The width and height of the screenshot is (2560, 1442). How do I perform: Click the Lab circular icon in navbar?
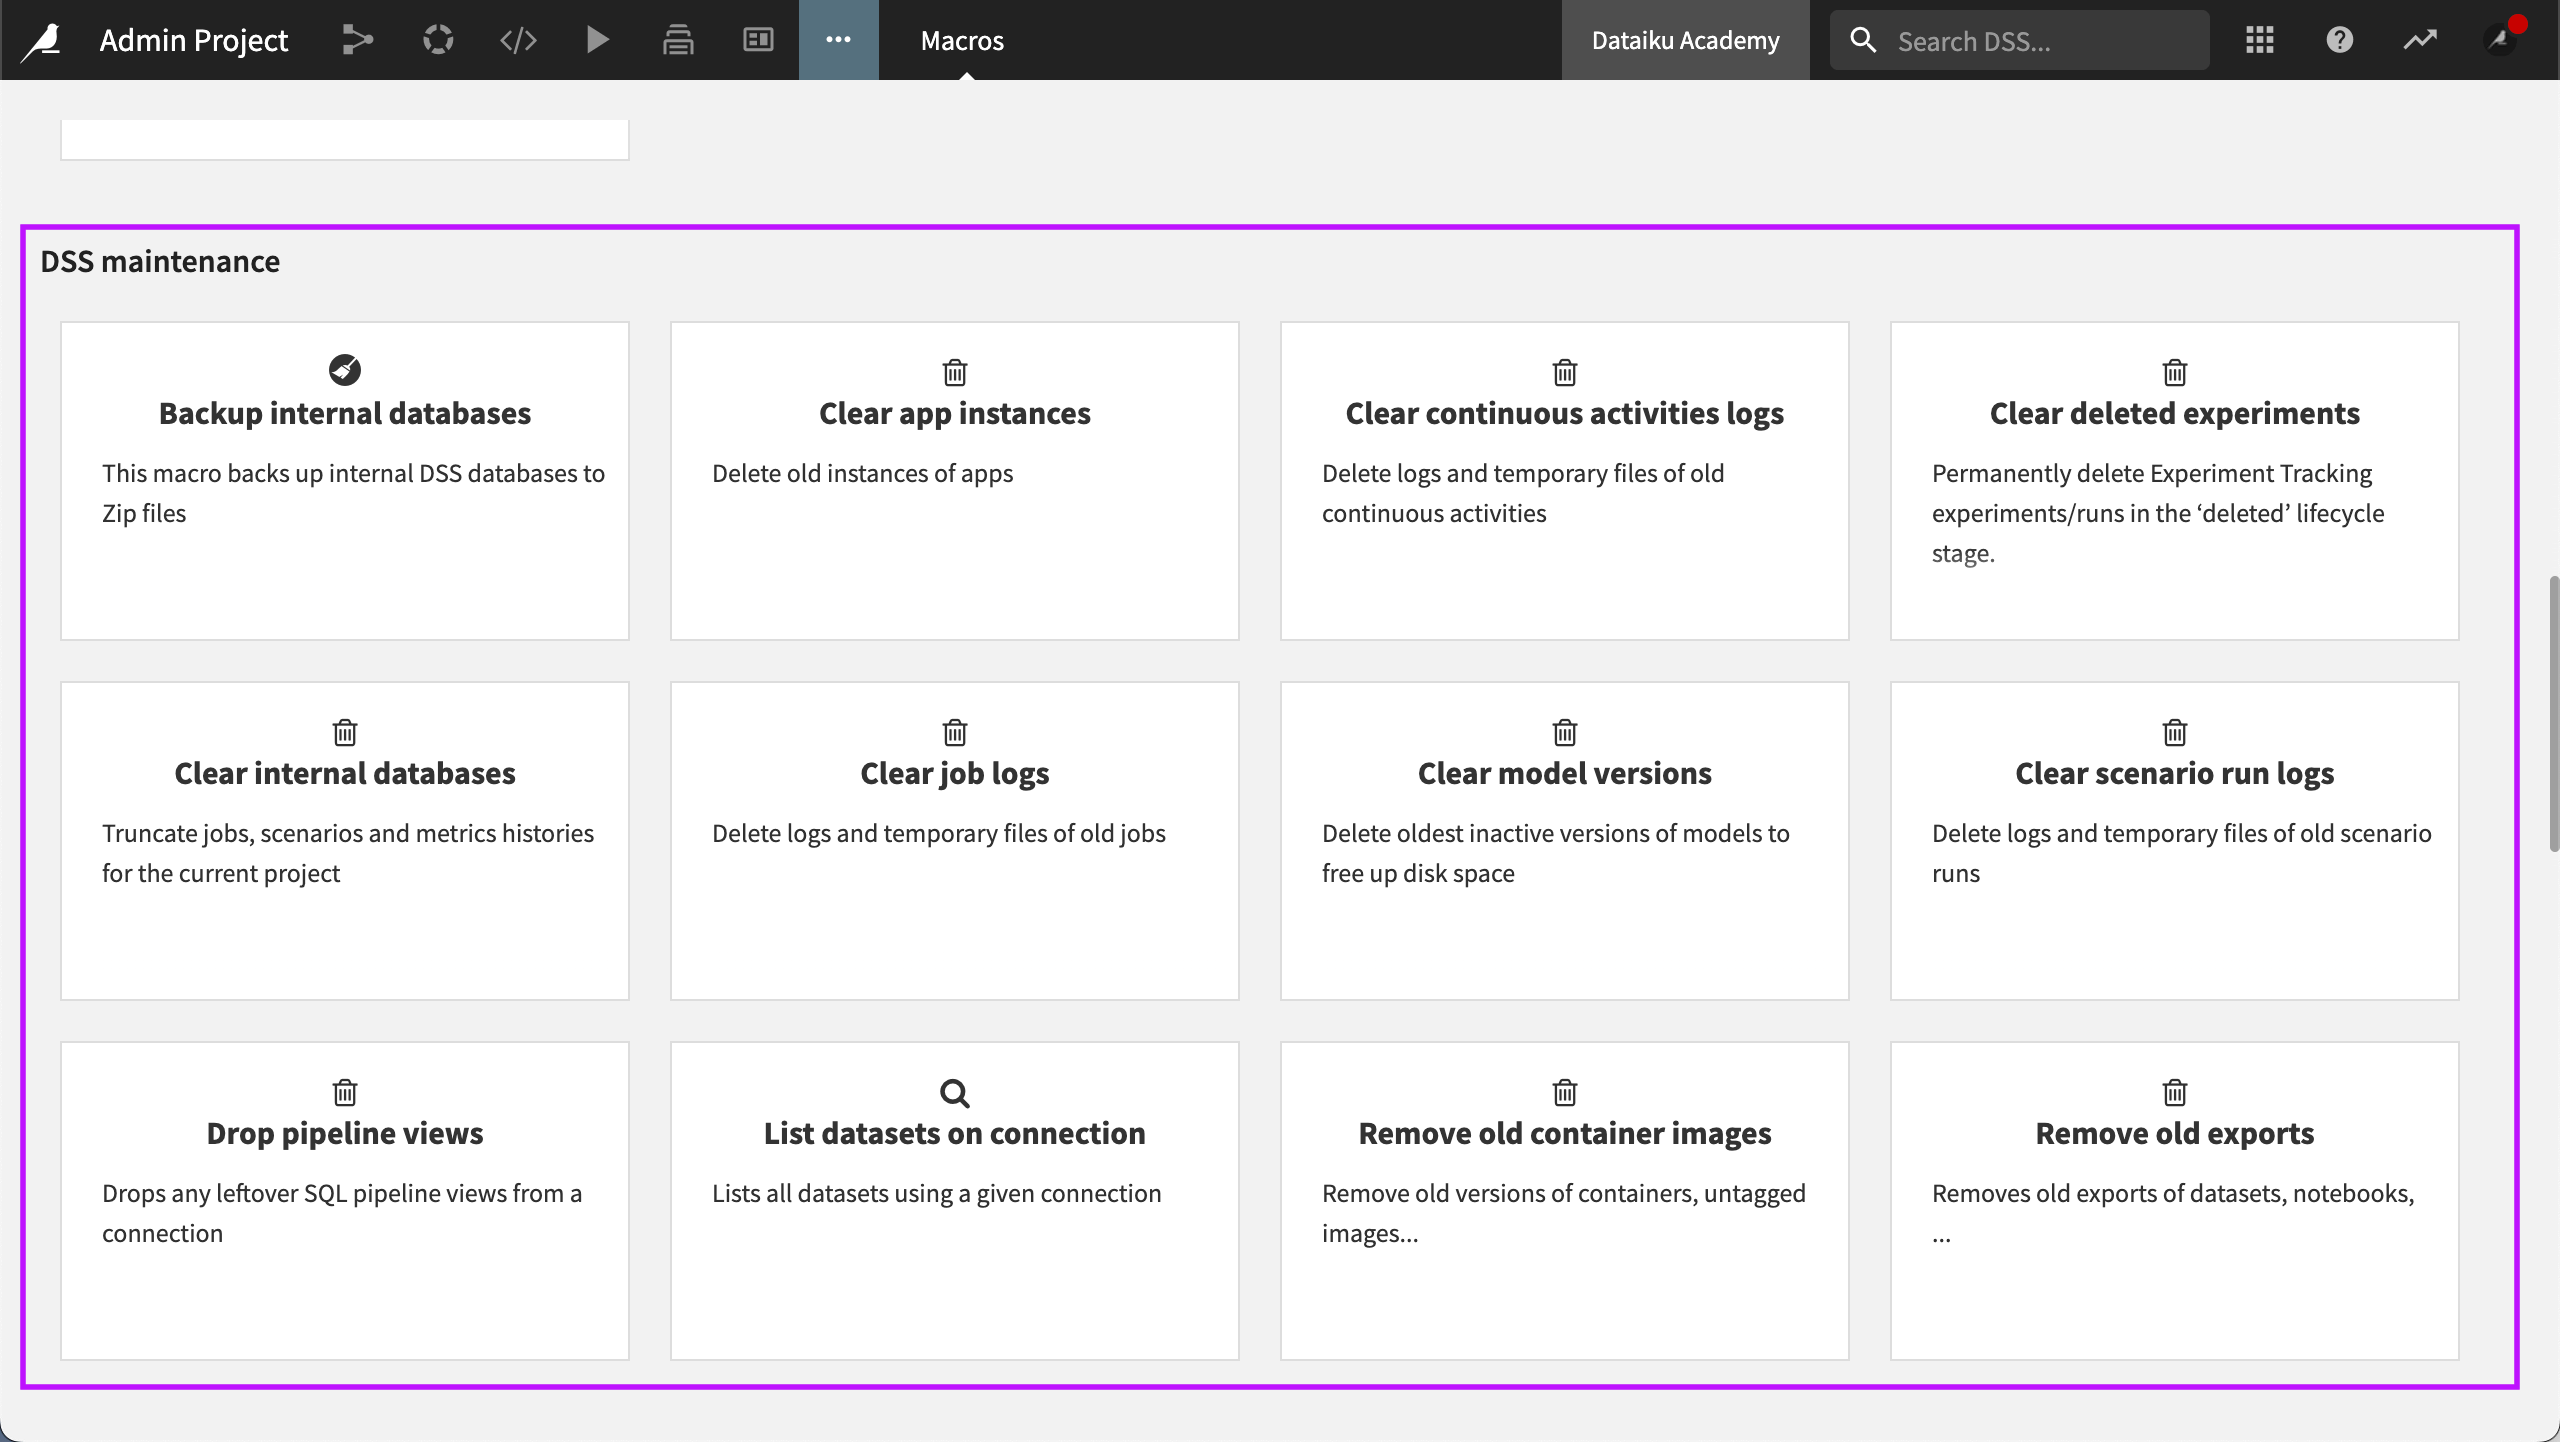438,40
